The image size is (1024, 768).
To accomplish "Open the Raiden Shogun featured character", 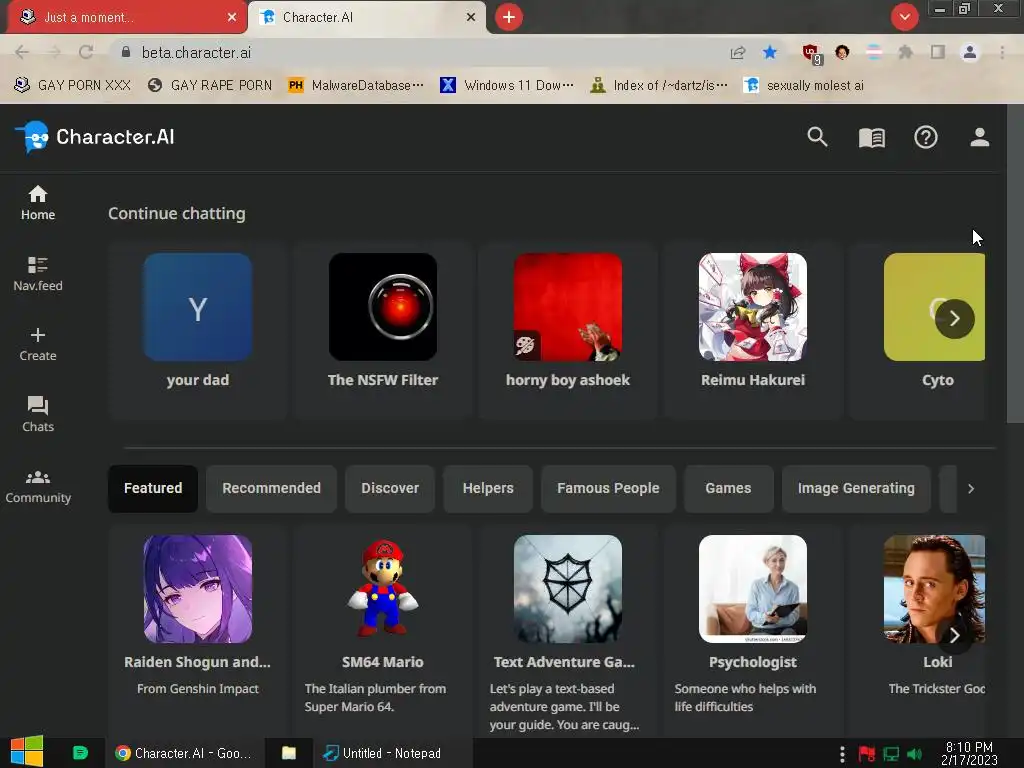I will click(198, 630).
